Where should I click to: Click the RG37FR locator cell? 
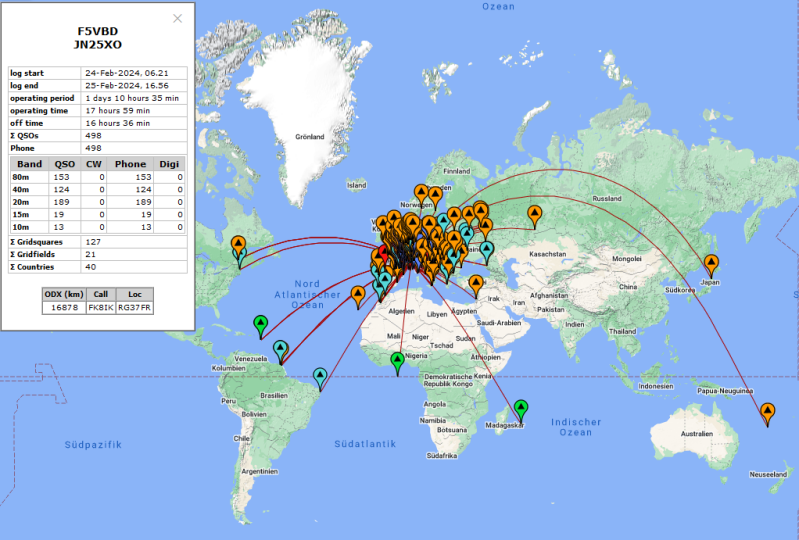pos(134,308)
